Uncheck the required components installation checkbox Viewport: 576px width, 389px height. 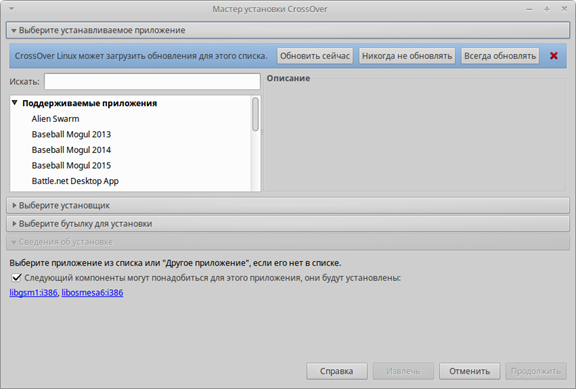tap(16, 278)
